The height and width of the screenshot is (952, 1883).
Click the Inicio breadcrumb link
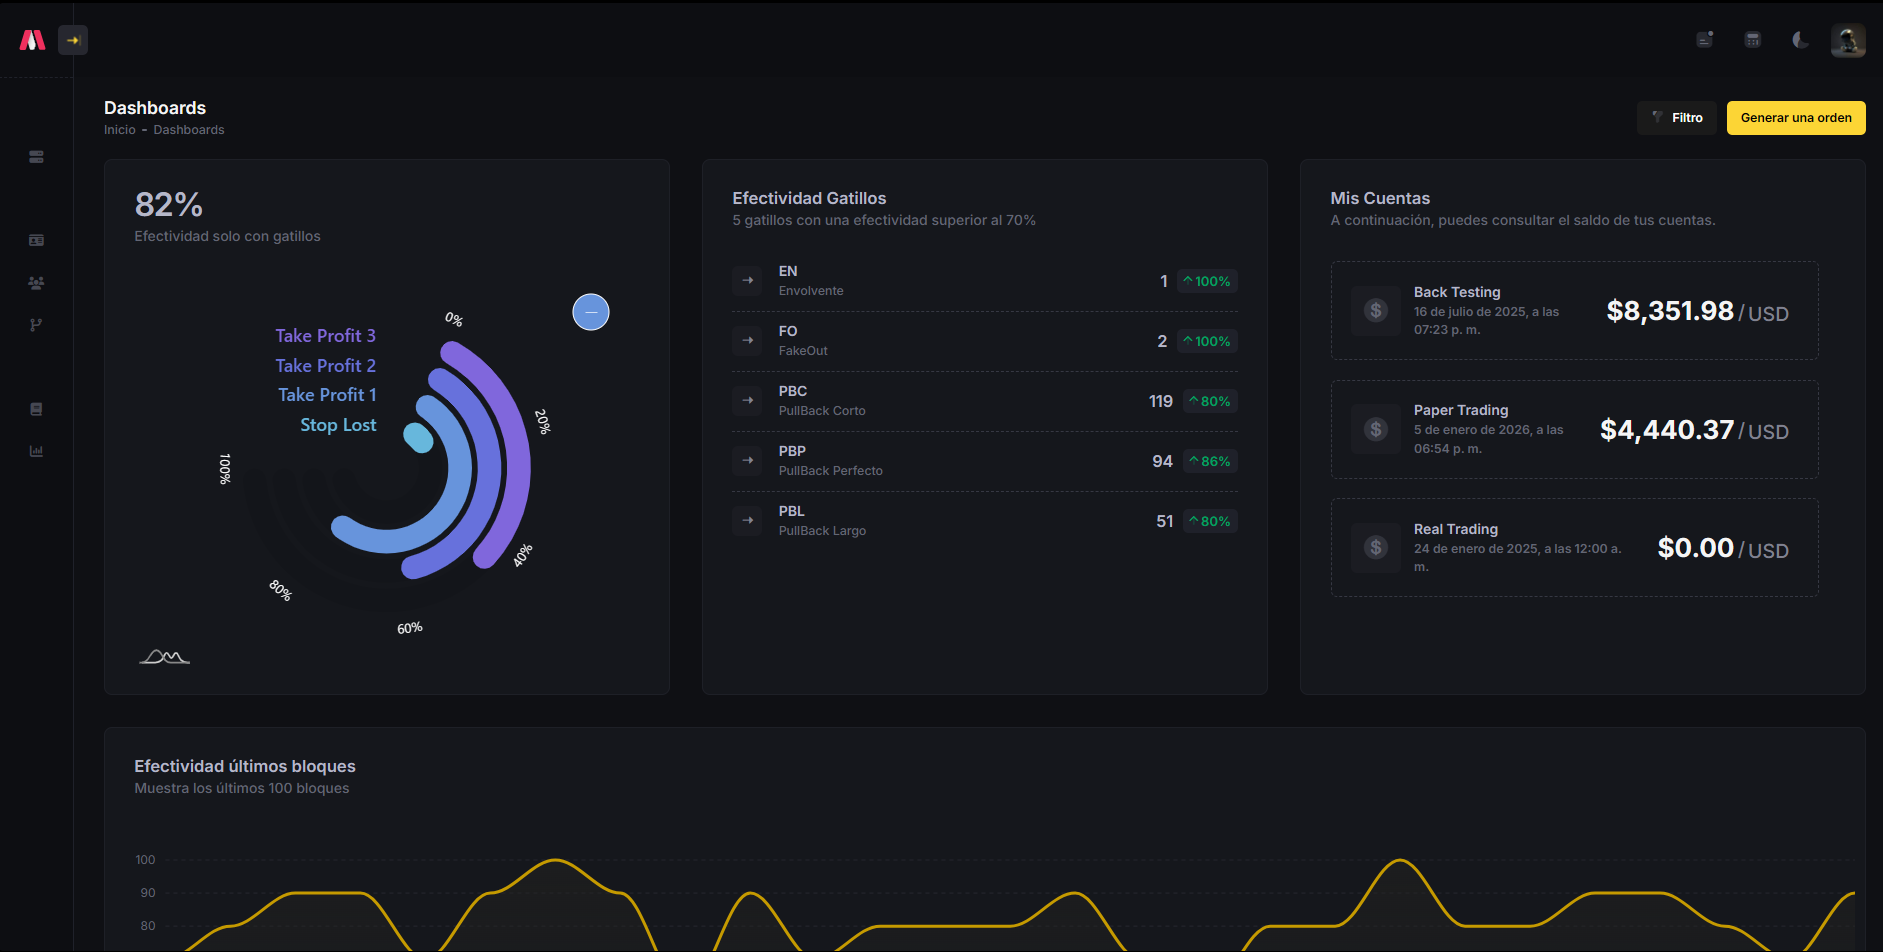tap(119, 130)
